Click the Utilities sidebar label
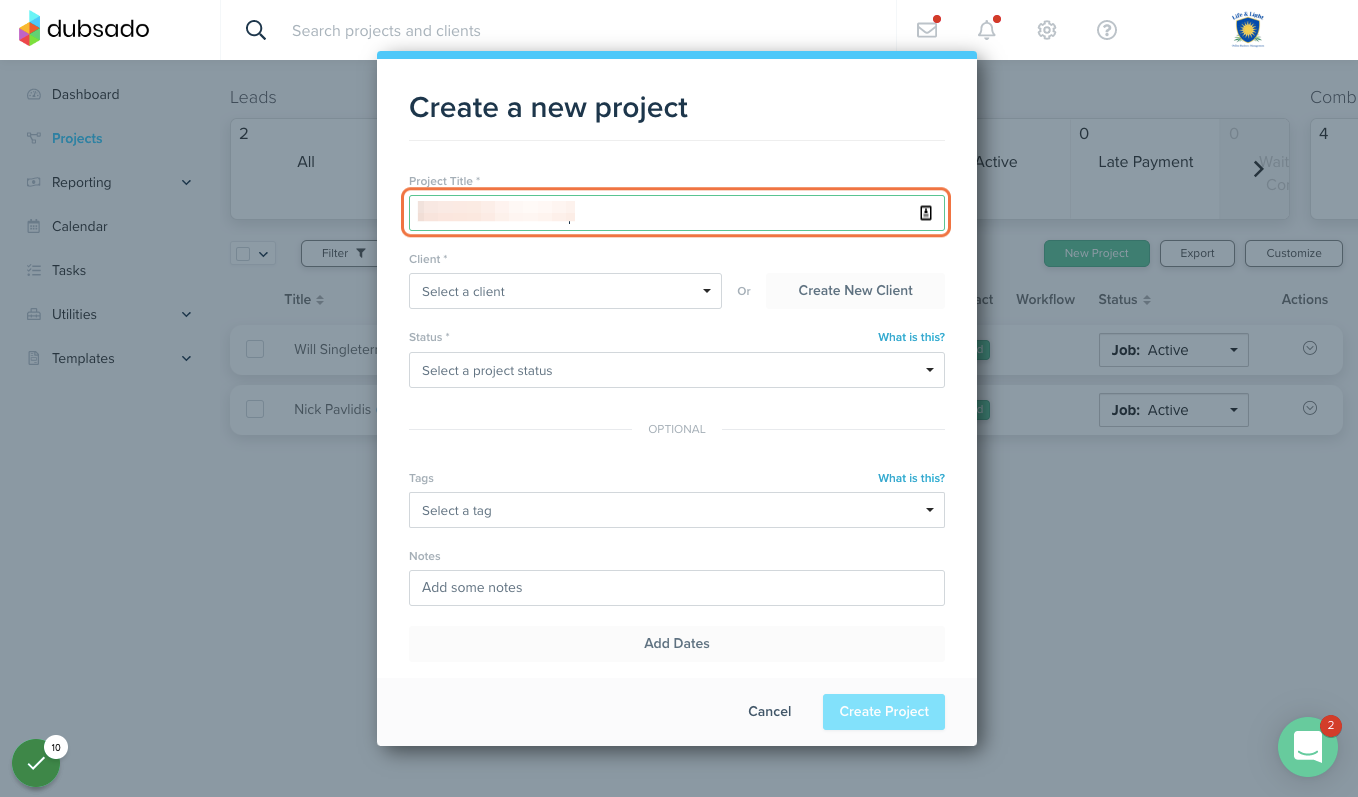 coord(75,314)
